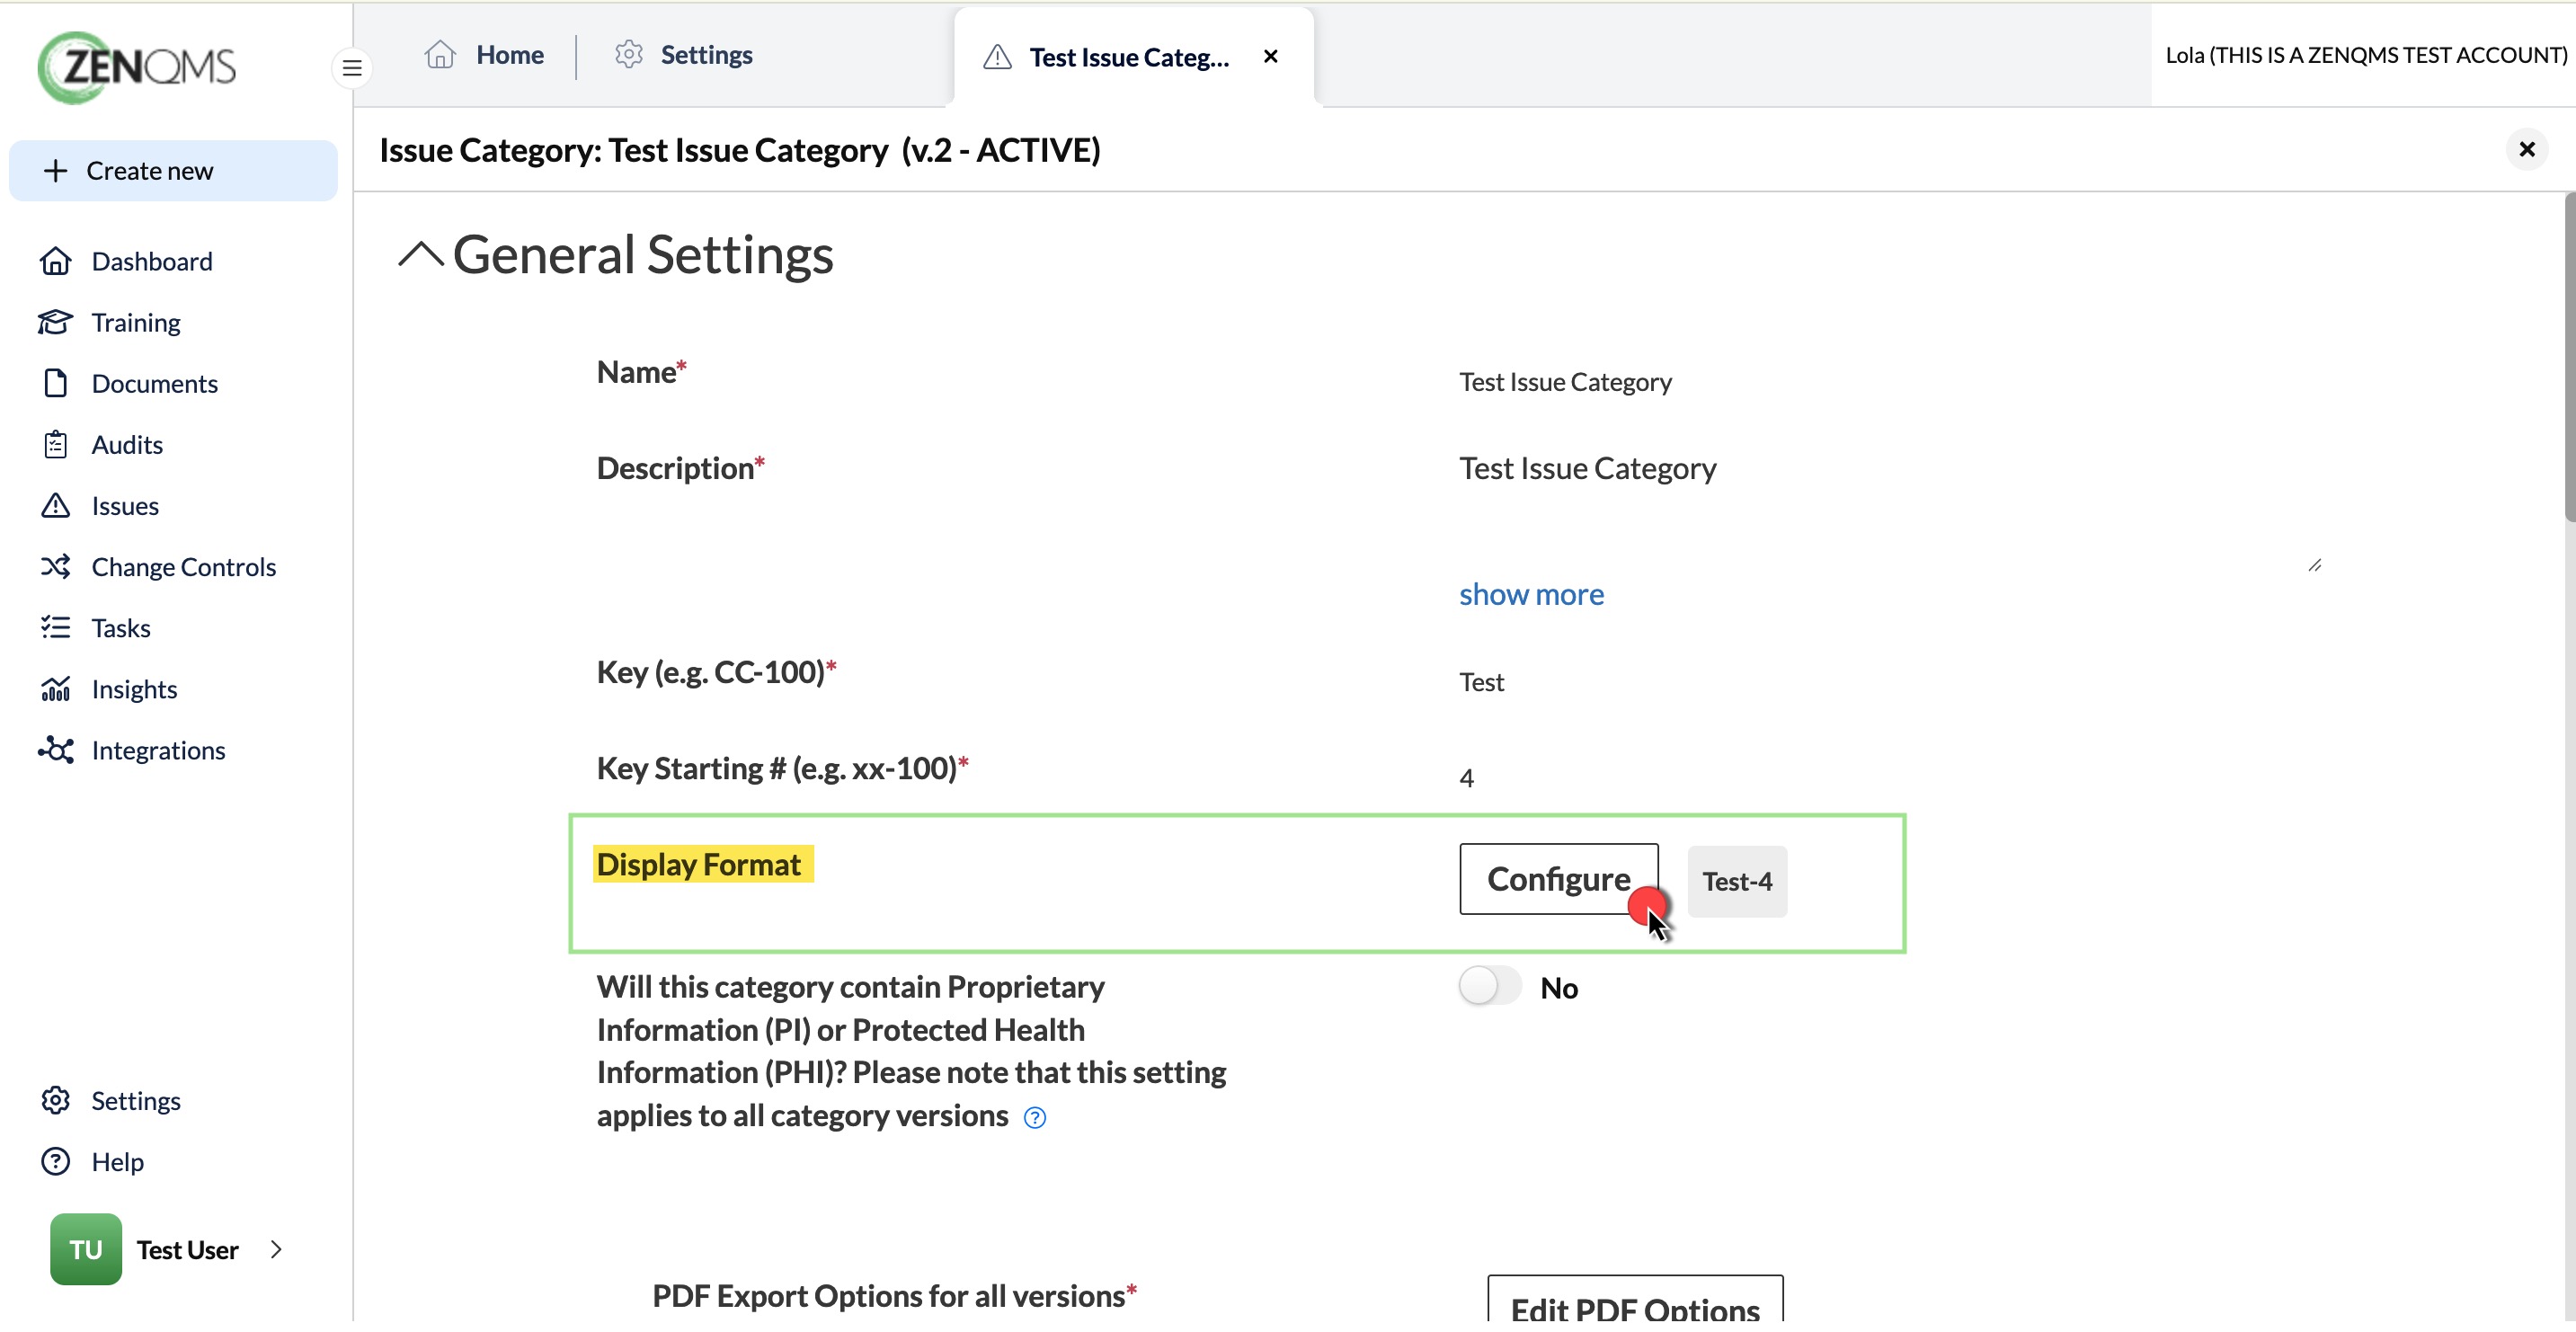Click the Help question mark icon
The width and height of the screenshot is (2576, 1332).
point(56,1162)
